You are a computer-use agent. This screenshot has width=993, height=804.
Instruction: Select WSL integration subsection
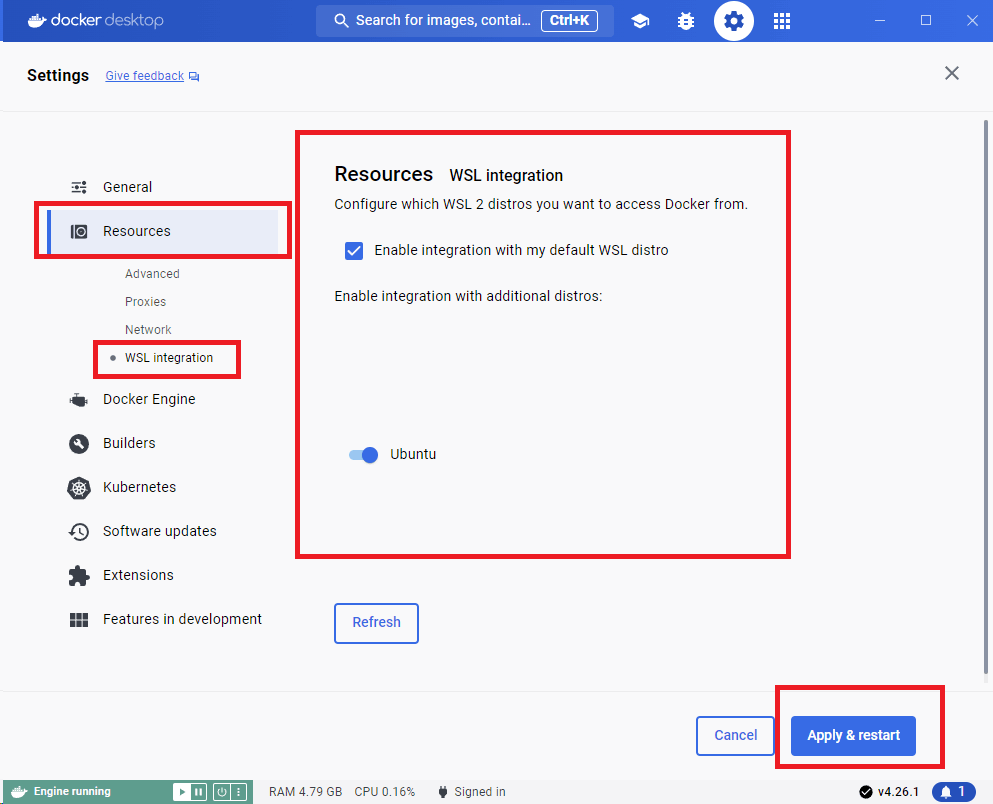click(168, 358)
